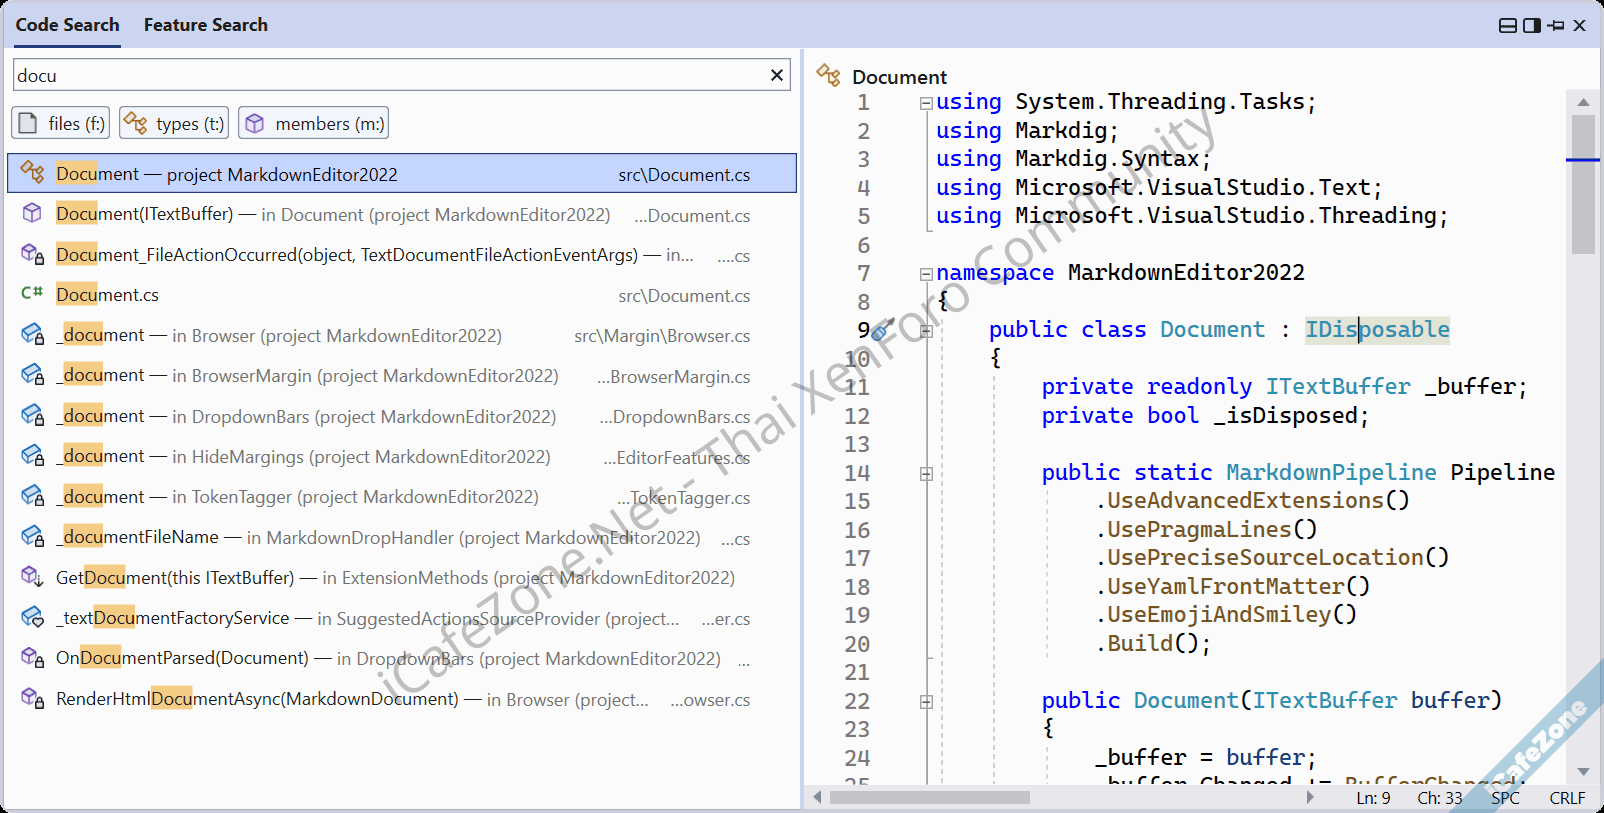1604x813 pixels.
Task: Collapse the Document constructor at line 22
Action: [926, 702]
